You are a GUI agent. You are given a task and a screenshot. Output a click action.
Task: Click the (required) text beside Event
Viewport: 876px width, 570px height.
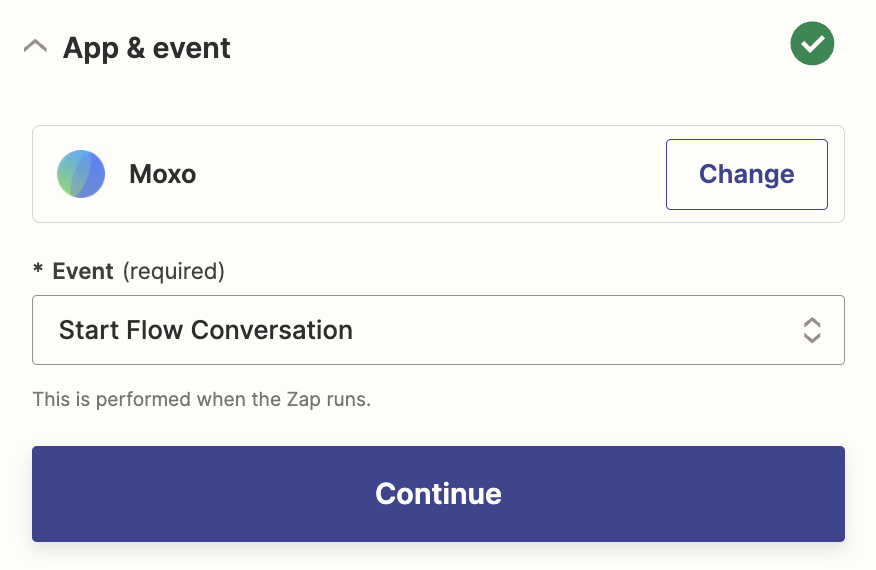174,271
